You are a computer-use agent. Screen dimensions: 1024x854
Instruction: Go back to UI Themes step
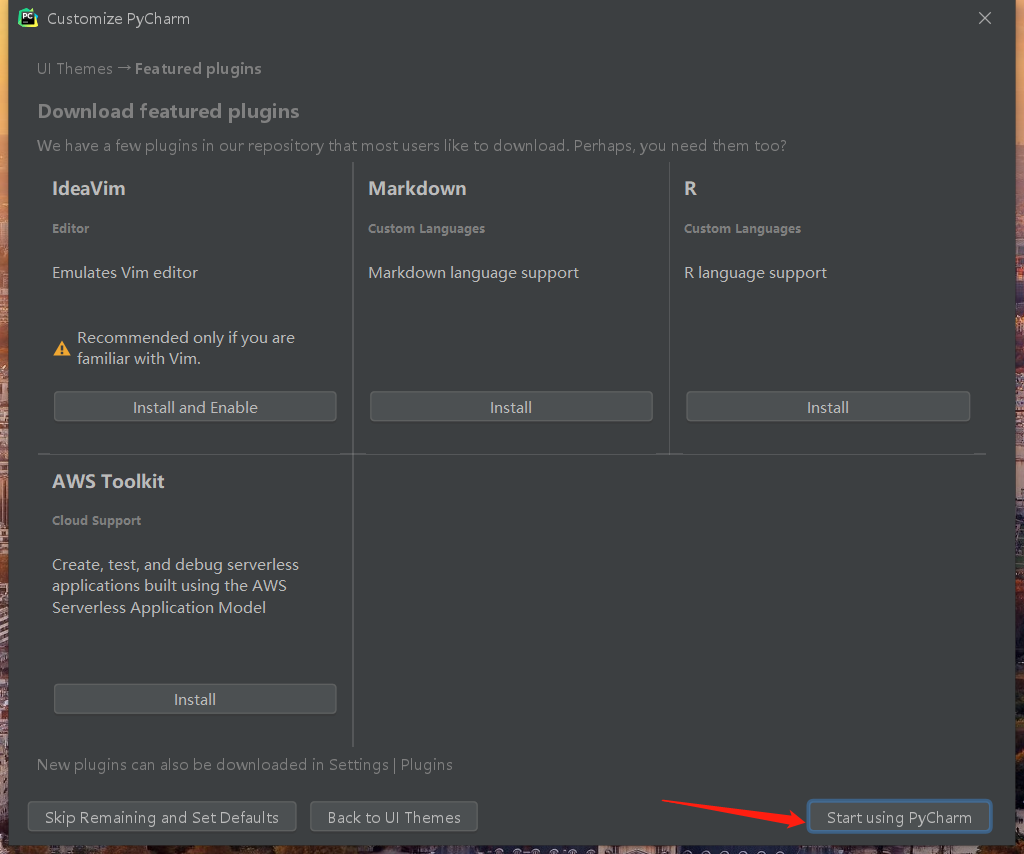(x=394, y=817)
